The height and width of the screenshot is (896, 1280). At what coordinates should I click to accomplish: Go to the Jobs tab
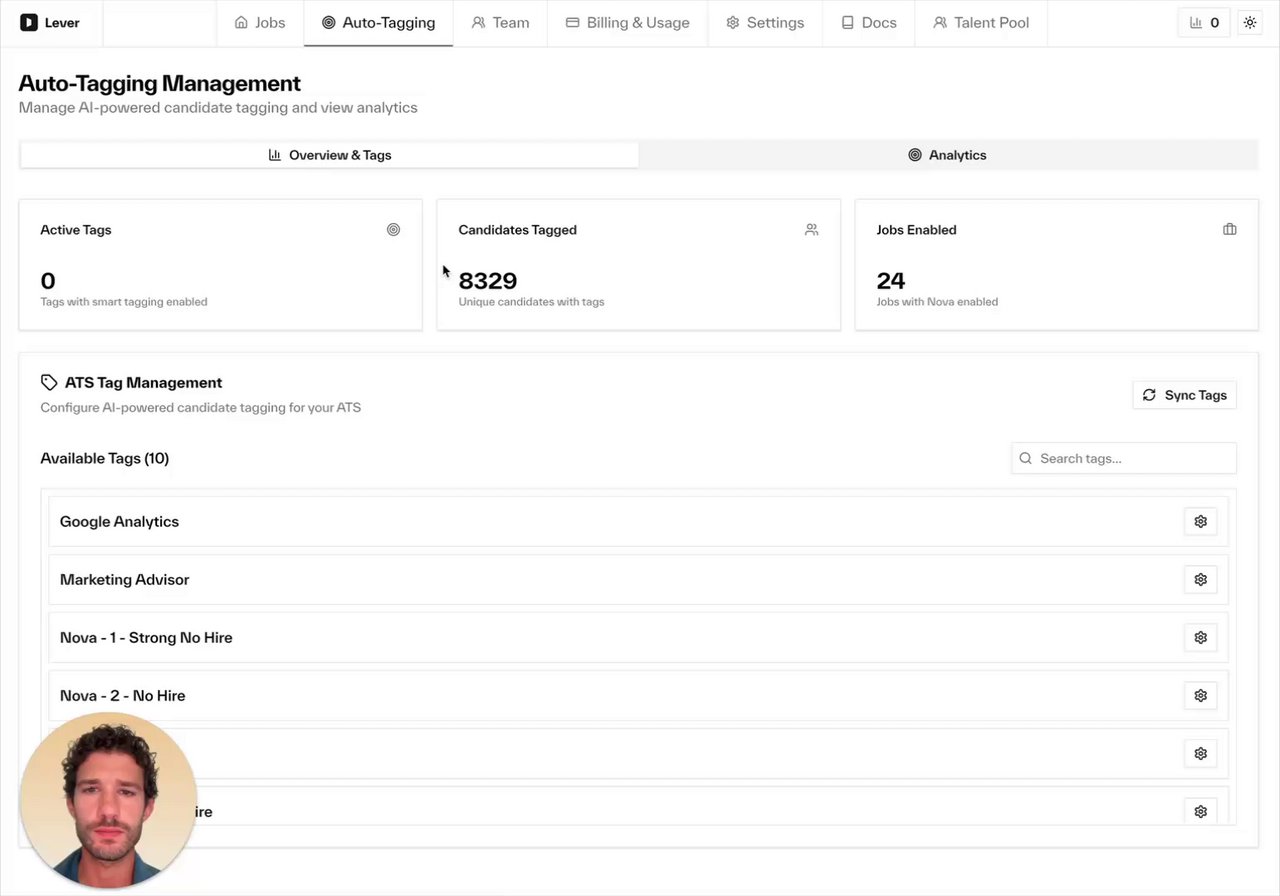260,22
